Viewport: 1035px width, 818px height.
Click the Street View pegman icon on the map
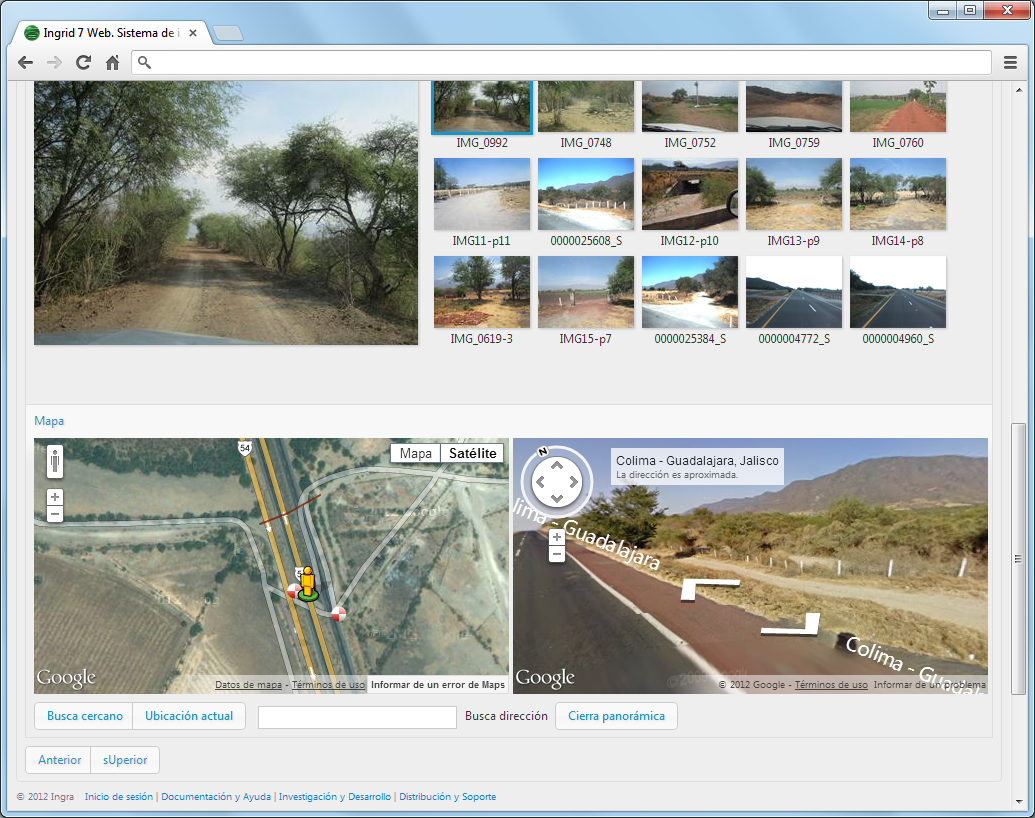pyautogui.click(x=55, y=463)
